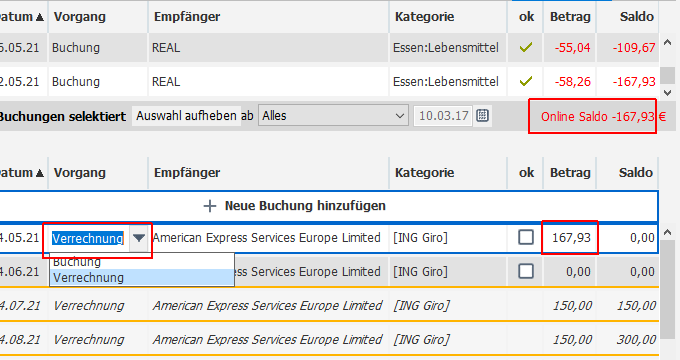The height and width of the screenshot is (360, 680).
Task: Open the calendar date picker icon
Action: point(482,116)
